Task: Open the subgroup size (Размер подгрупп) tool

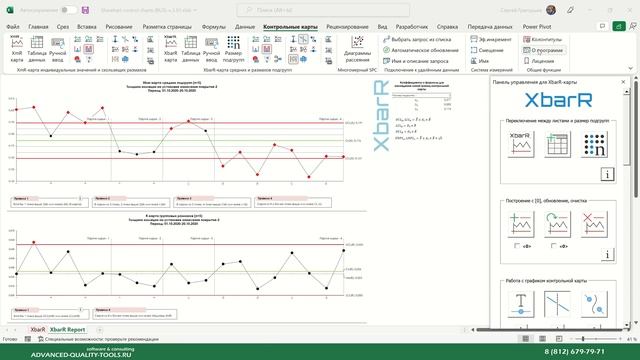Action: point(233,49)
